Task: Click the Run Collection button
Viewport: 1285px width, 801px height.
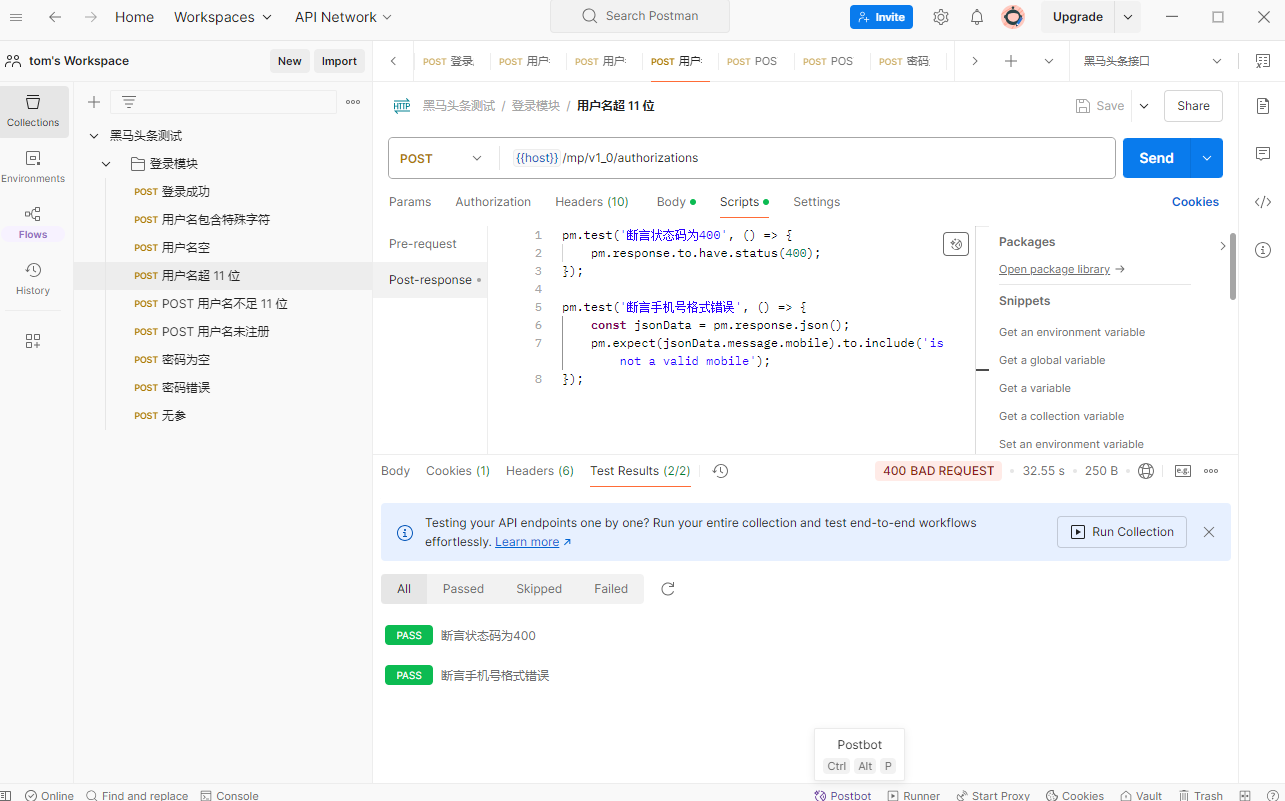Action: click(x=1122, y=532)
